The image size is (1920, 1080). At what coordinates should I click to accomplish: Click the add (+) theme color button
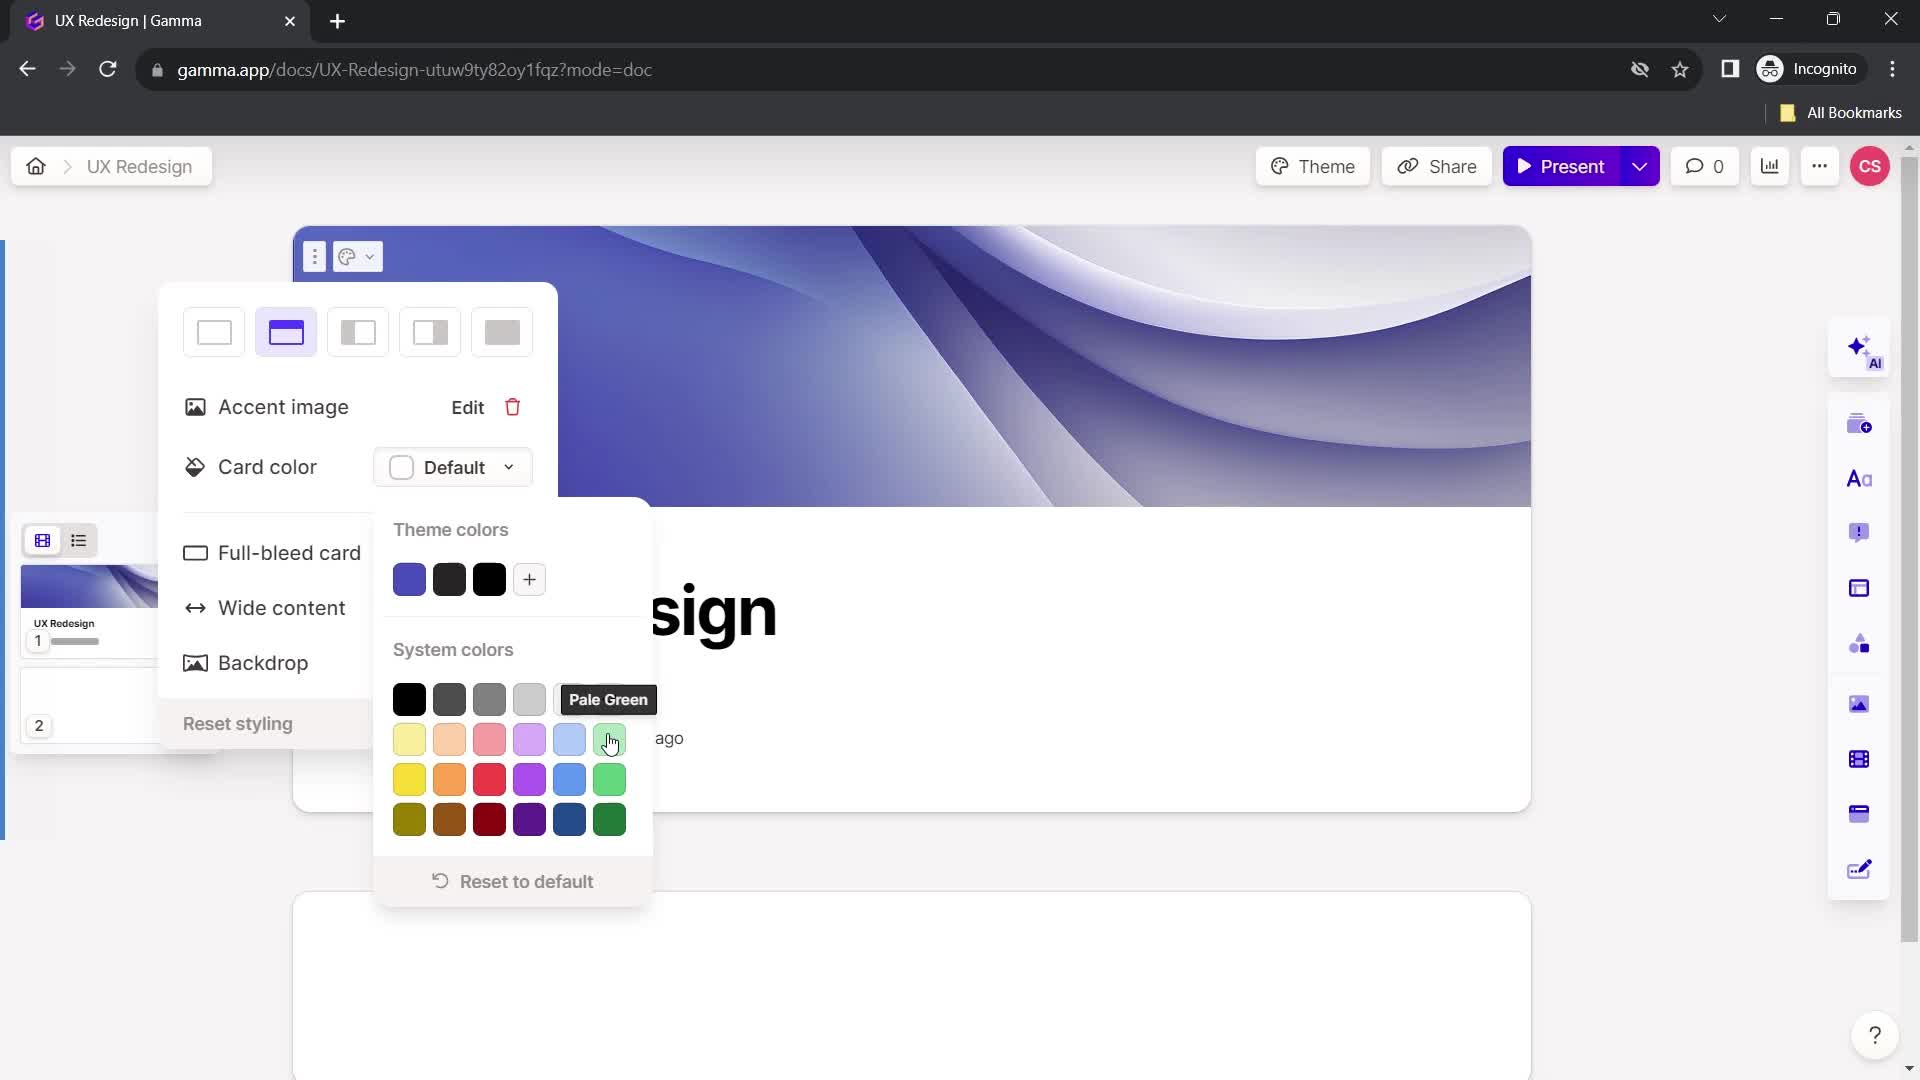(x=530, y=580)
